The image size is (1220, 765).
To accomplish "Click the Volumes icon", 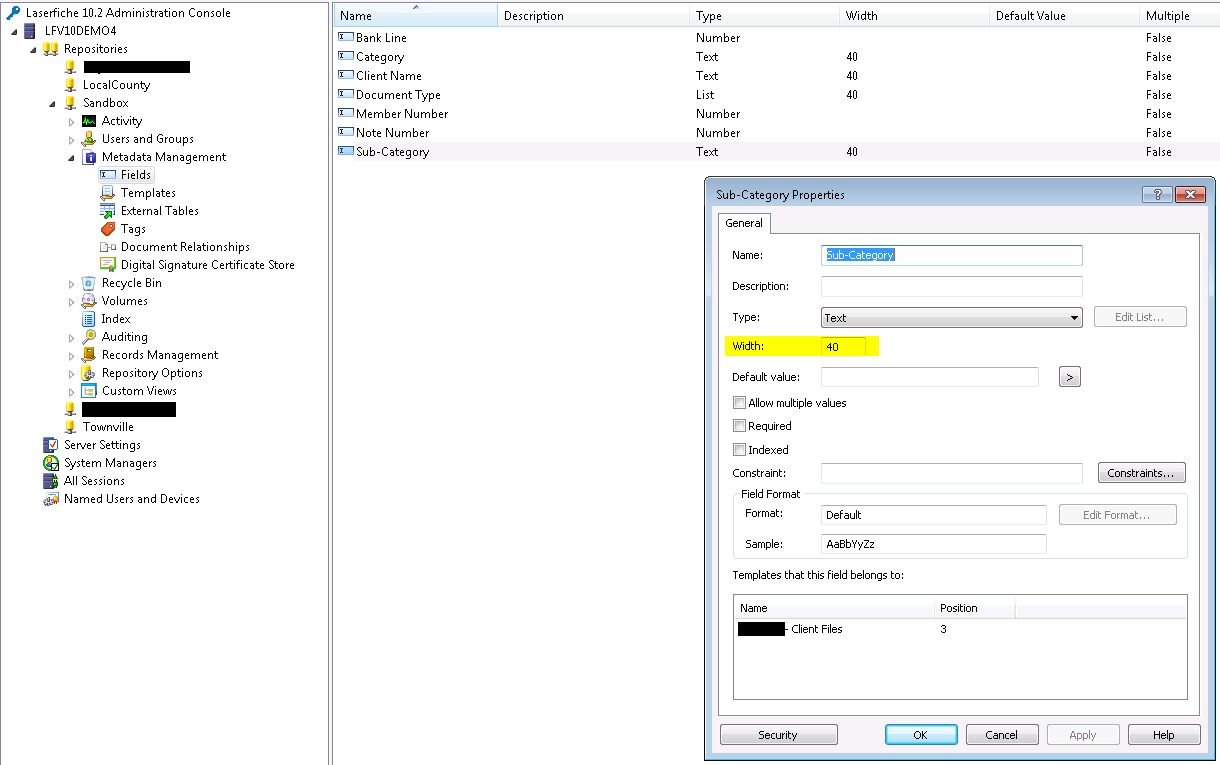I will (x=89, y=301).
